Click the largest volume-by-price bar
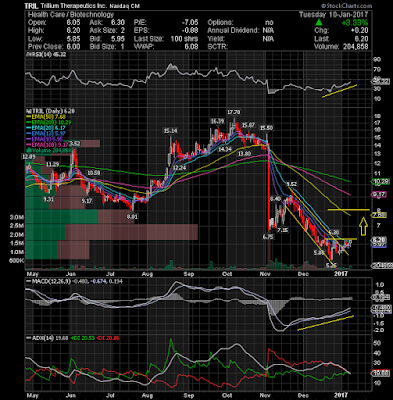393x400 pixels. pos(112,232)
